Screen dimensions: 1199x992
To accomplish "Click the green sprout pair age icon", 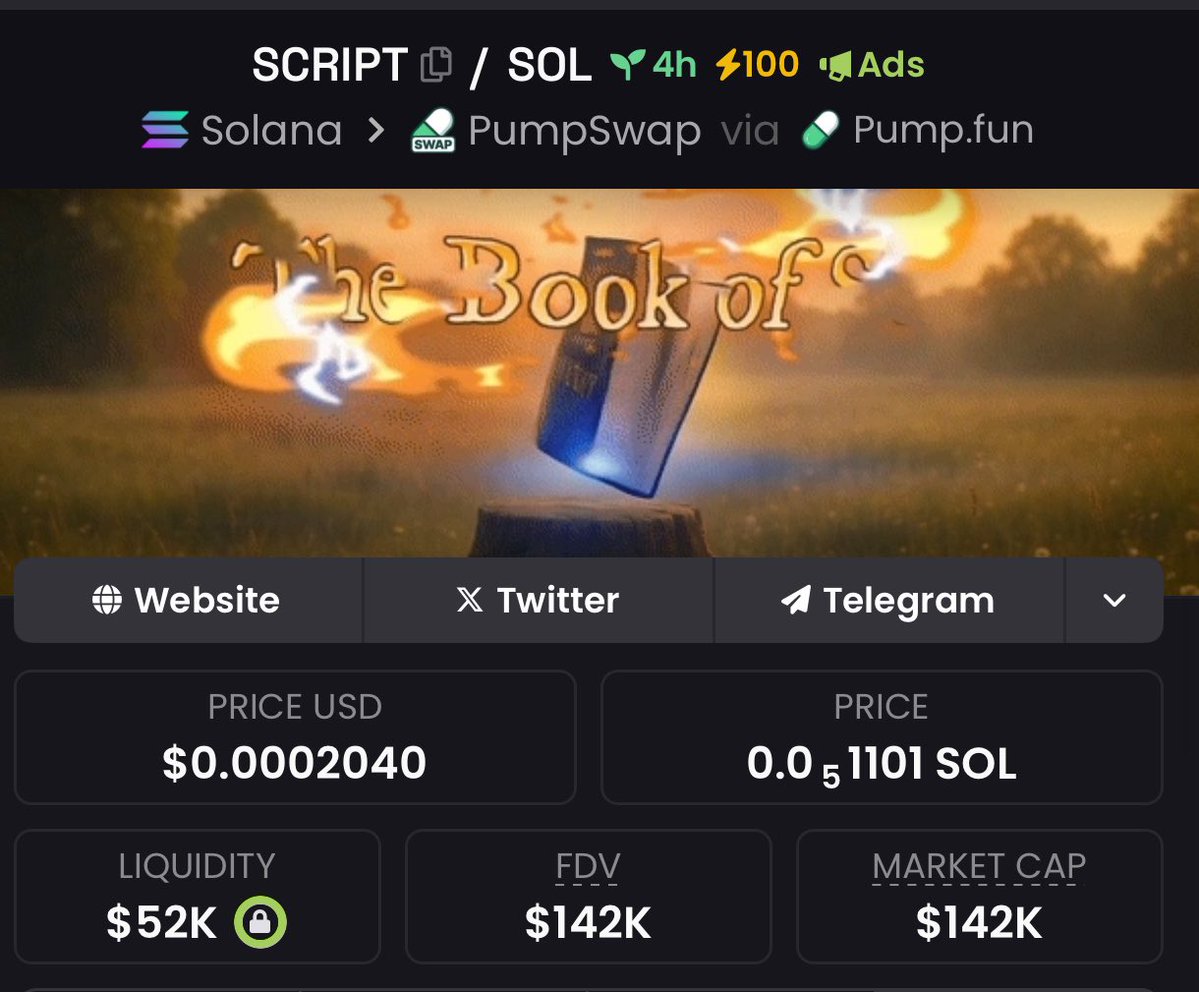I will click(x=628, y=64).
